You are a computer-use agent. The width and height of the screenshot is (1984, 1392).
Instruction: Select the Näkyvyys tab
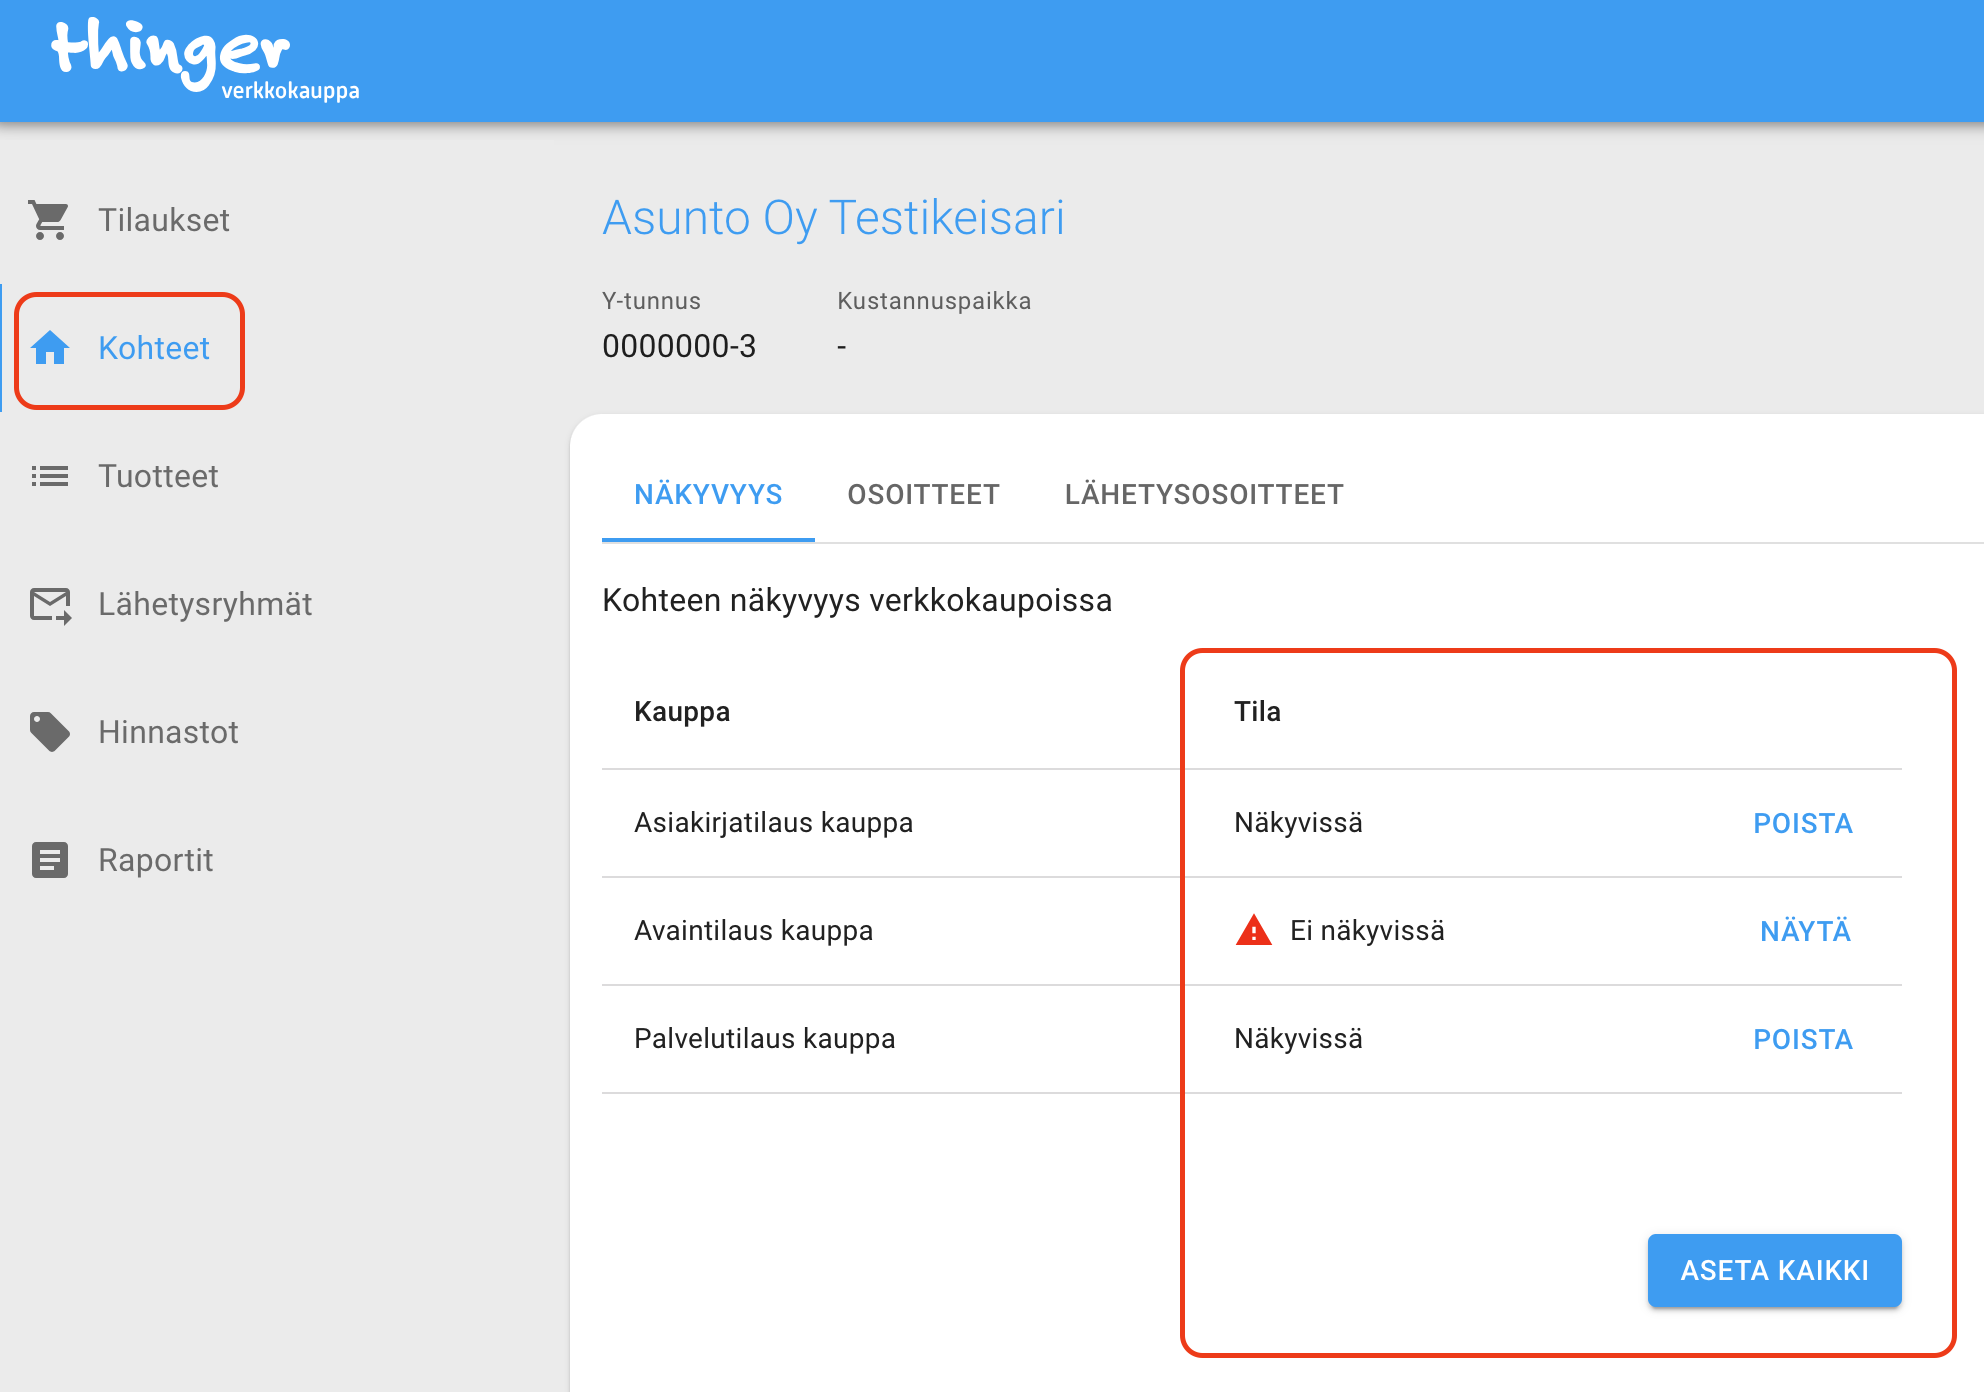pyautogui.click(x=708, y=494)
